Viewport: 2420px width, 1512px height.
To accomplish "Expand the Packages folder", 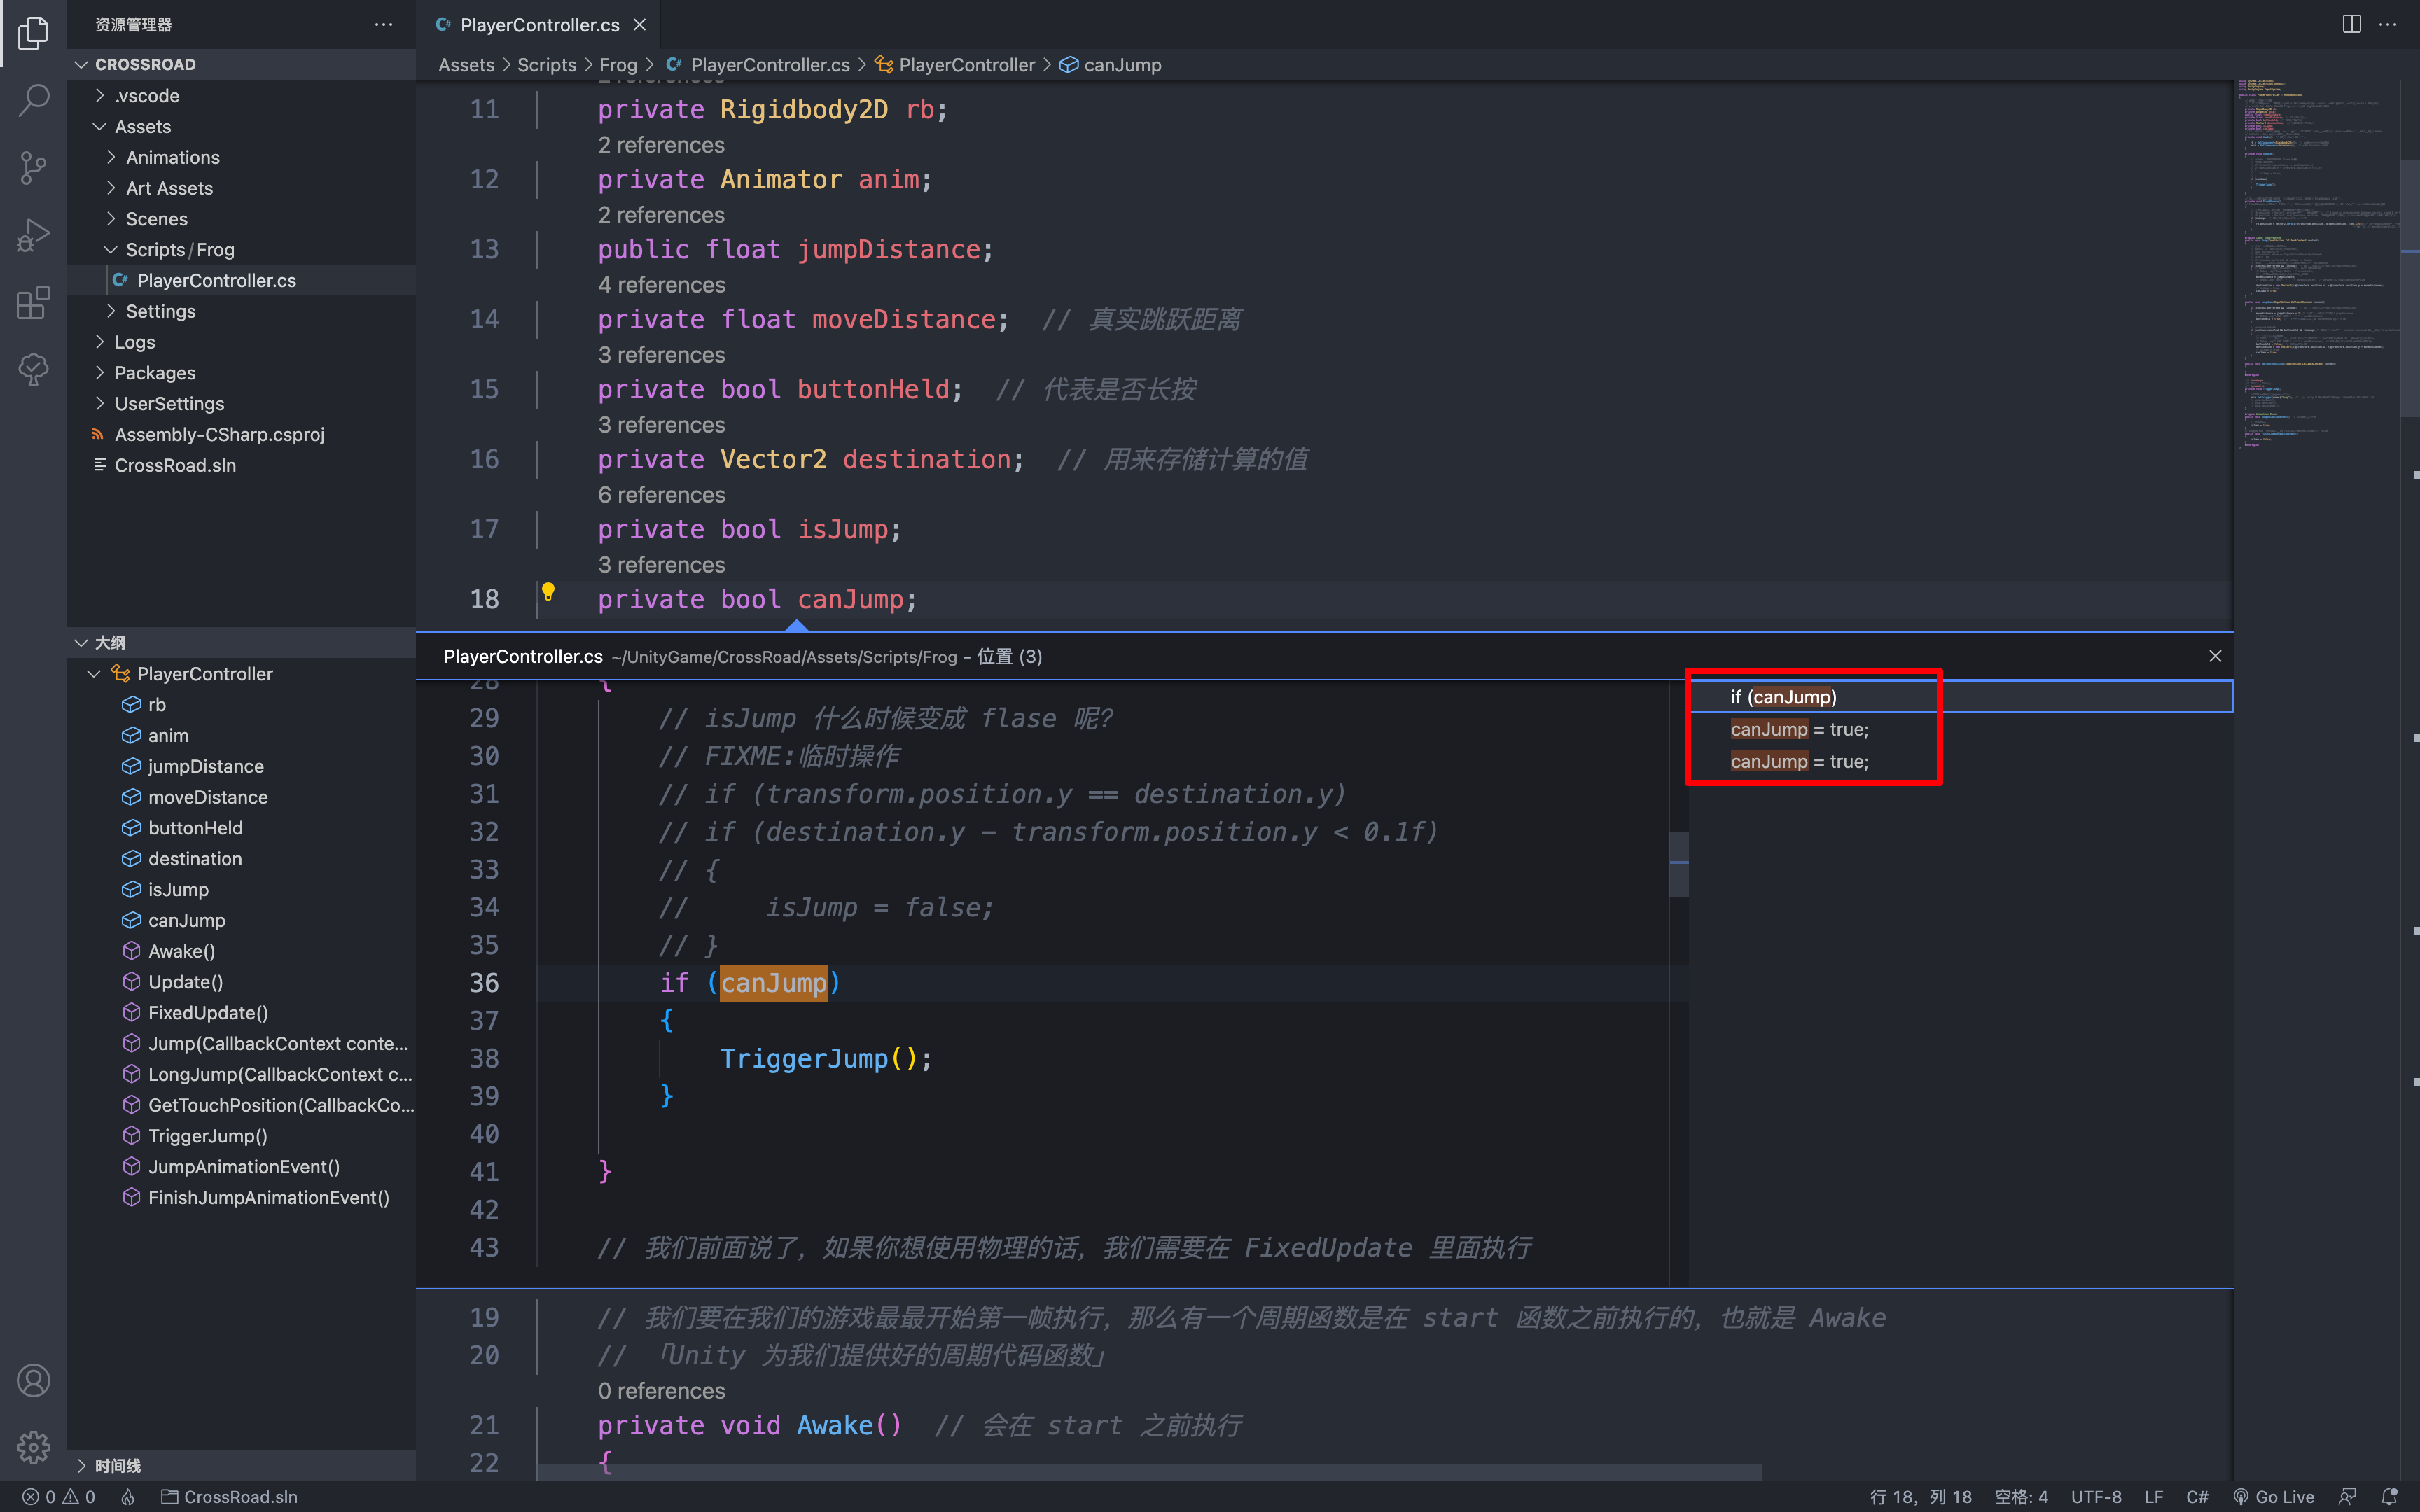I will click(241, 373).
